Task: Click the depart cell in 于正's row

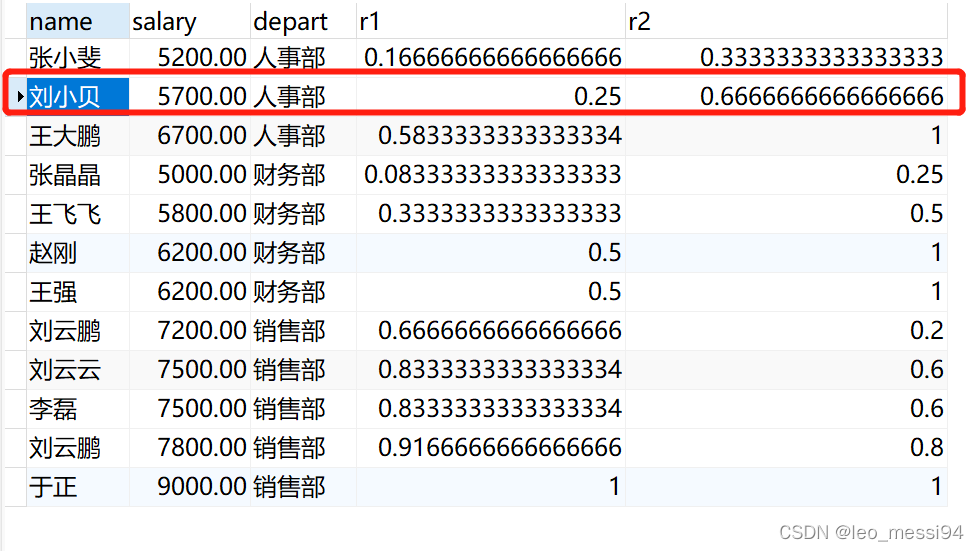Action: 303,487
